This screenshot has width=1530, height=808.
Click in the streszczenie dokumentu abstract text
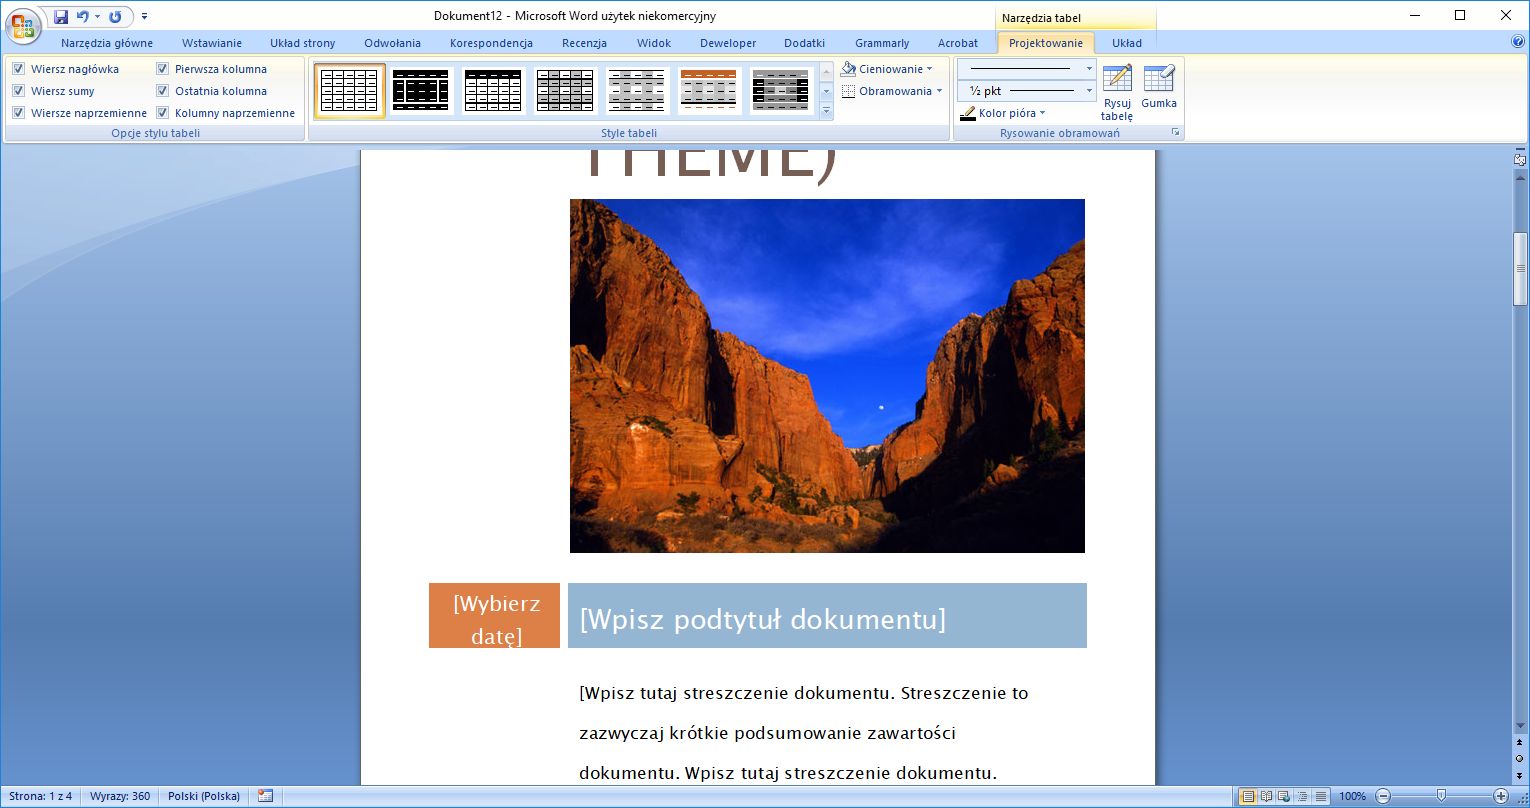803,733
